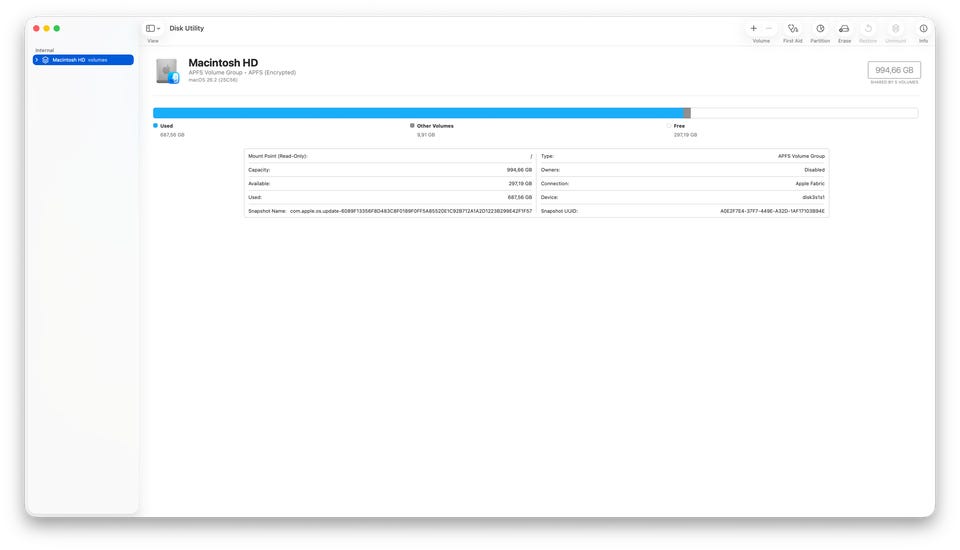Click the 297,19 GB value under Free legend
Screen dimensions: 960x550
[x=685, y=135]
